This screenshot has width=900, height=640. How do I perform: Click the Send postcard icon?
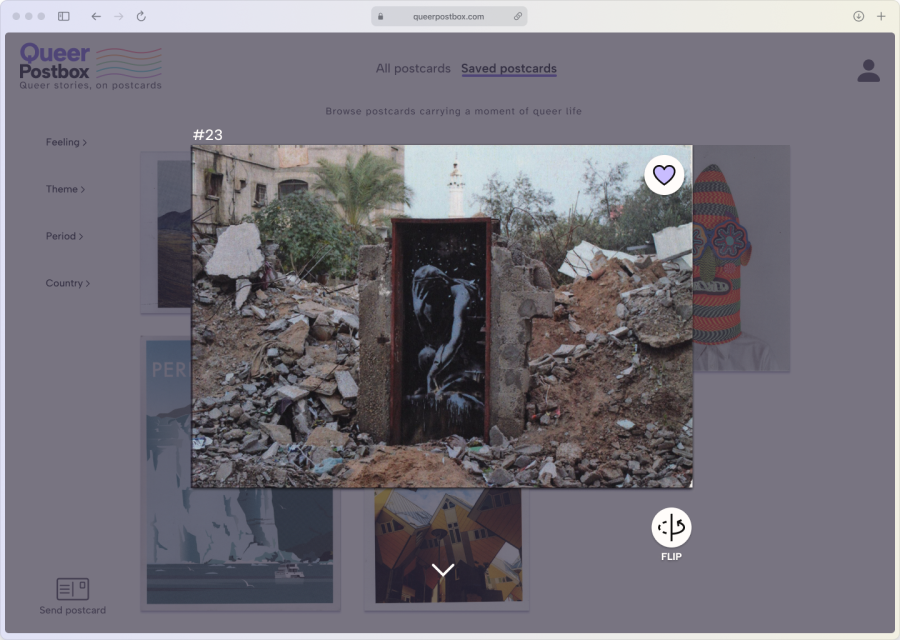pos(72,588)
